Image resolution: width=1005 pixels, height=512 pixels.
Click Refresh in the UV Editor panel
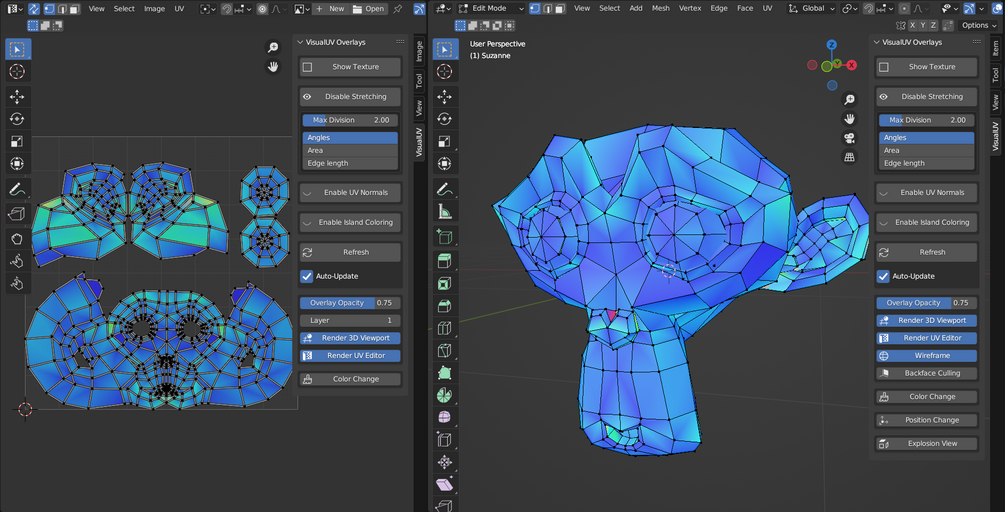[350, 252]
